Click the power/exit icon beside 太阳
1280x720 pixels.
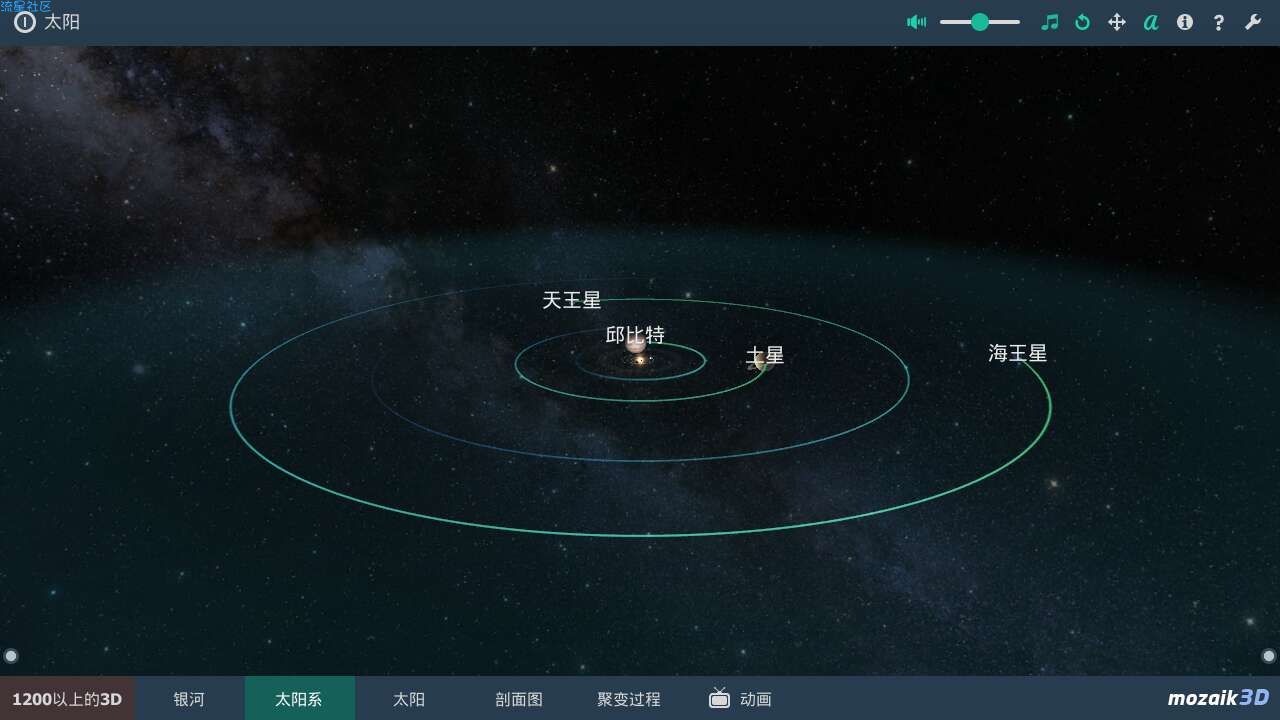pyautogui.click(x=25, y=22)
